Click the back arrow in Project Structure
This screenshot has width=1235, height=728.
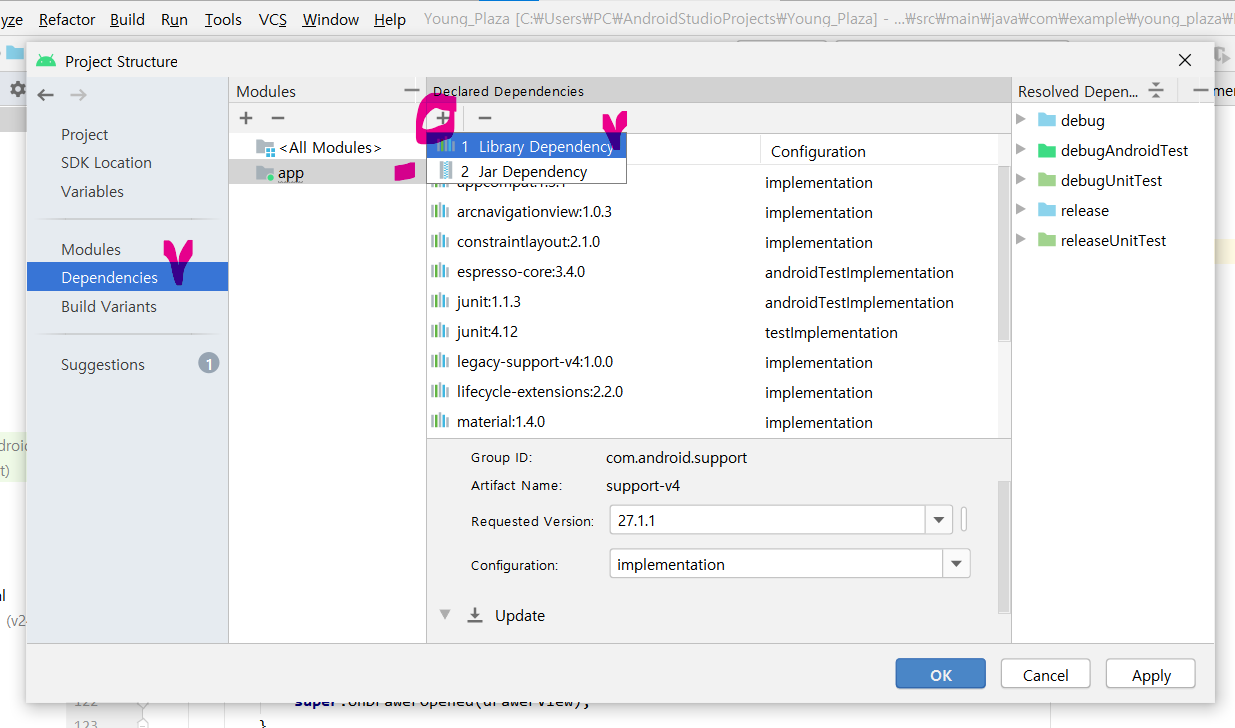(46, 95)
